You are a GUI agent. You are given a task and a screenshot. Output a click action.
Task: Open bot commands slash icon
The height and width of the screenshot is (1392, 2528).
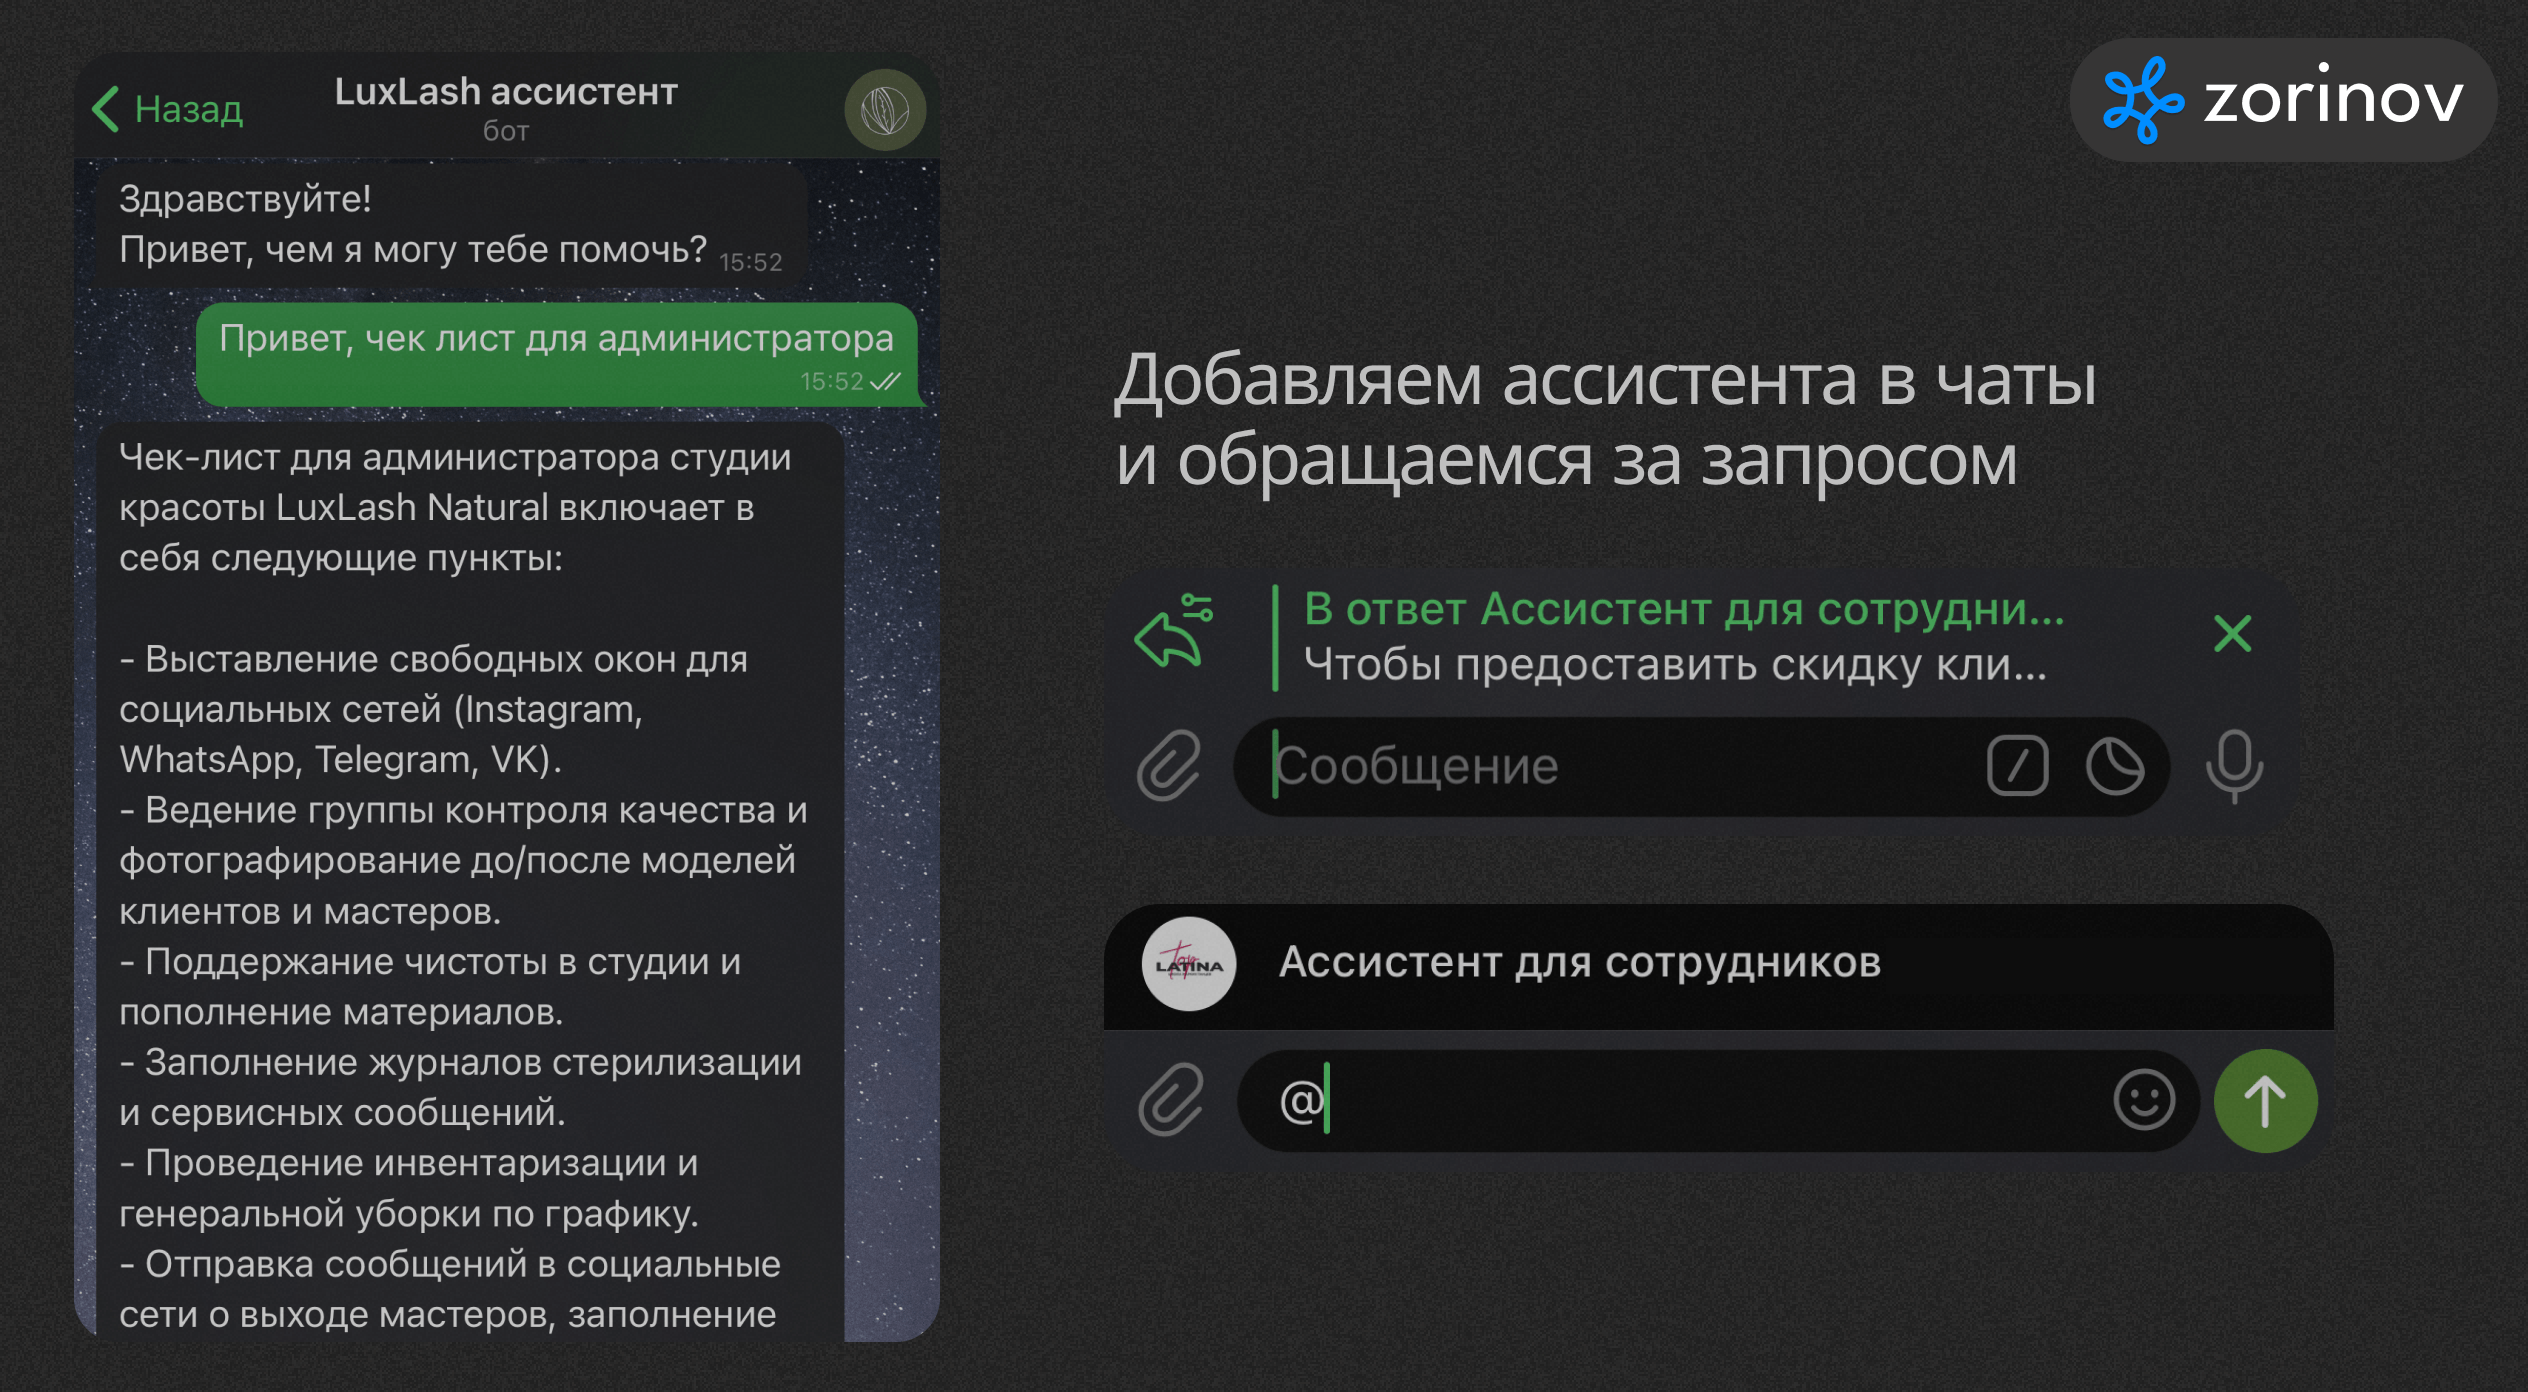2017,766
